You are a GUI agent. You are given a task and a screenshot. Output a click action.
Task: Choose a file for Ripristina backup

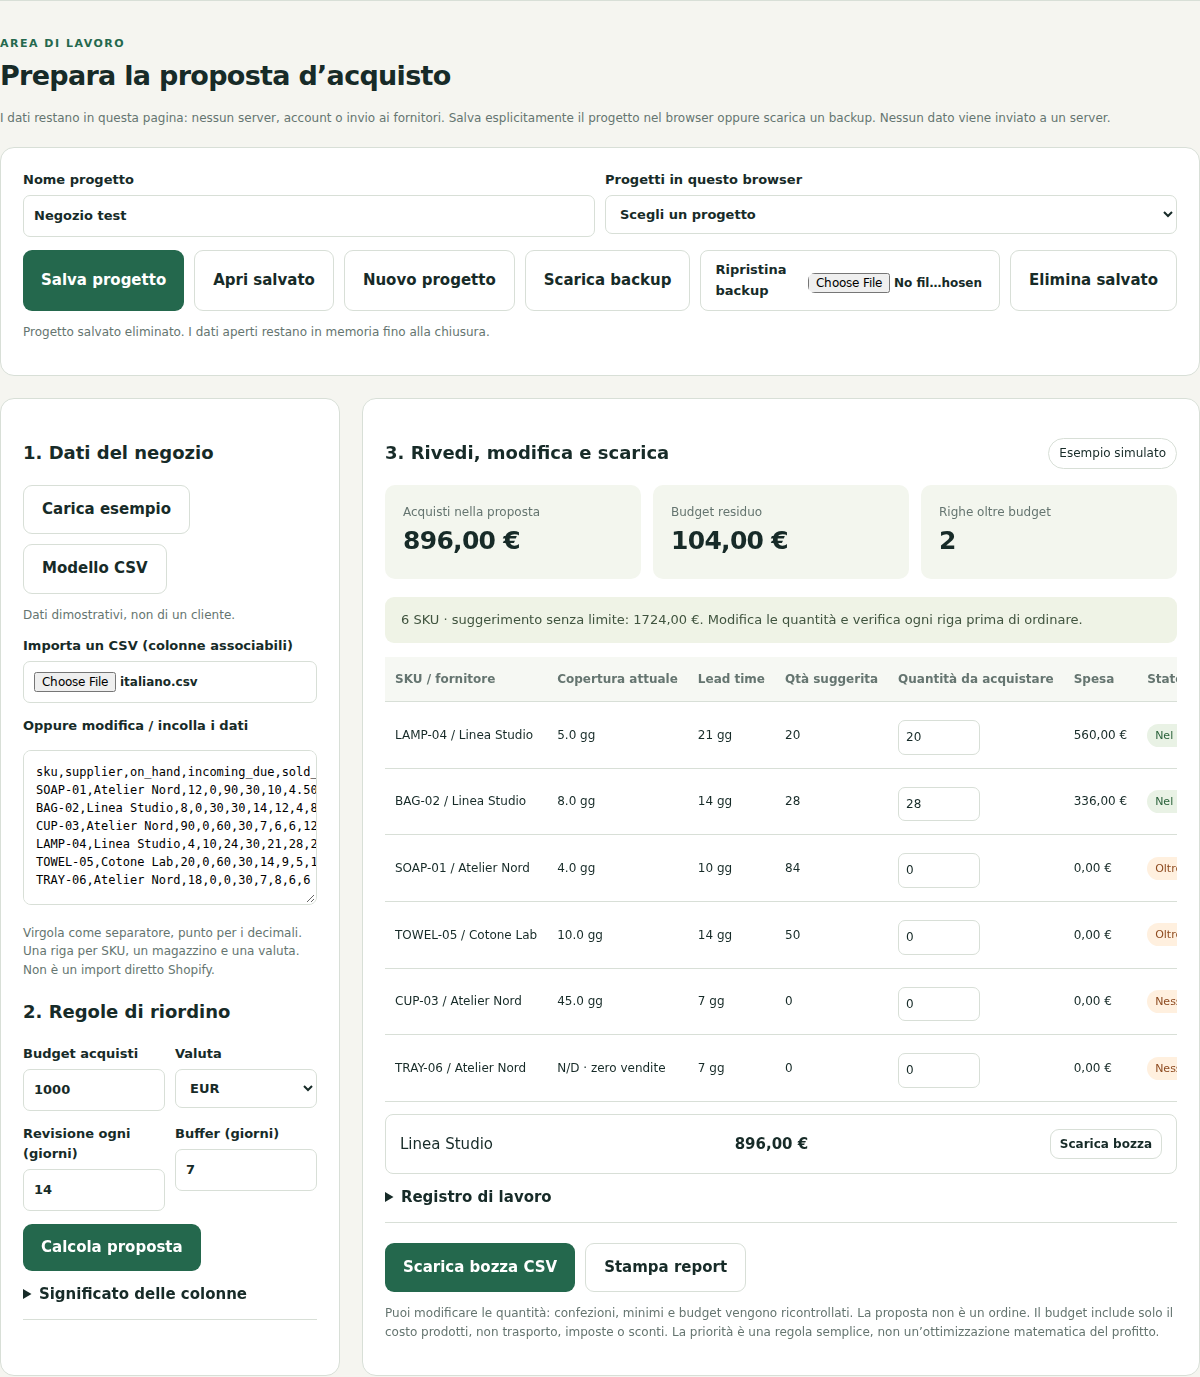(849, 283)
